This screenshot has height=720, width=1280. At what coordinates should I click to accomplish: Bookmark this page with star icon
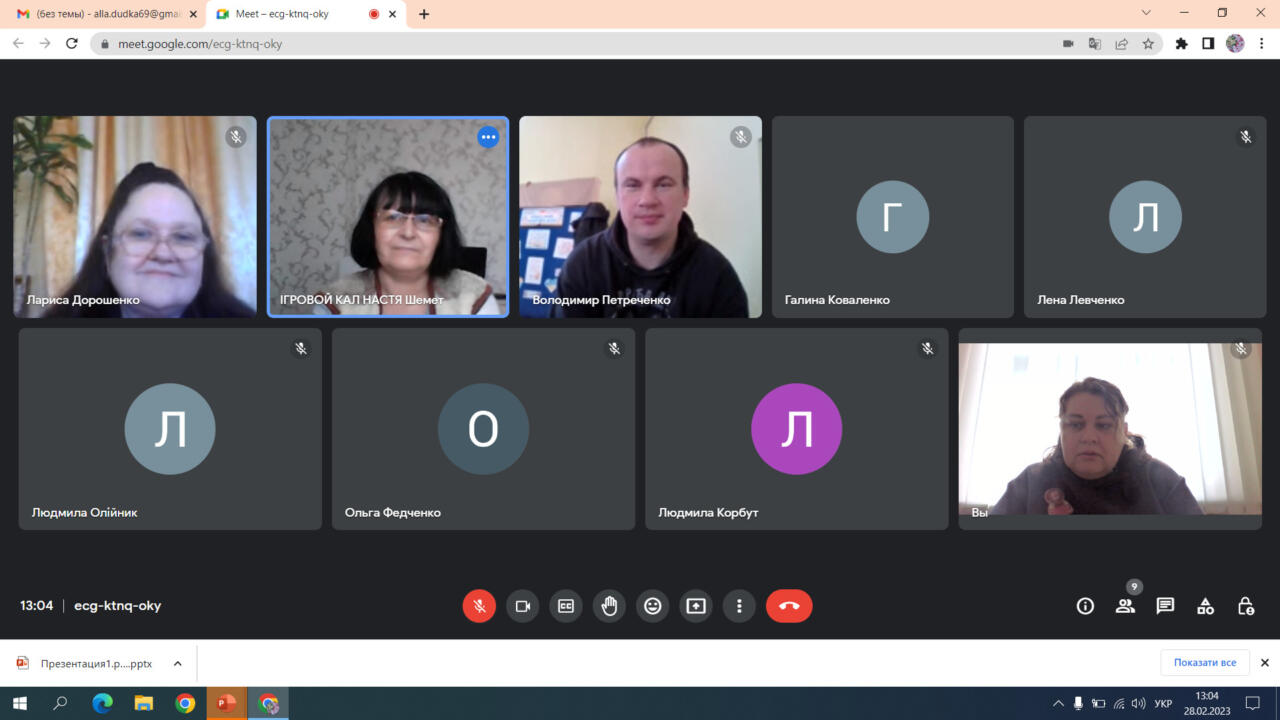tap(1148, 44)
